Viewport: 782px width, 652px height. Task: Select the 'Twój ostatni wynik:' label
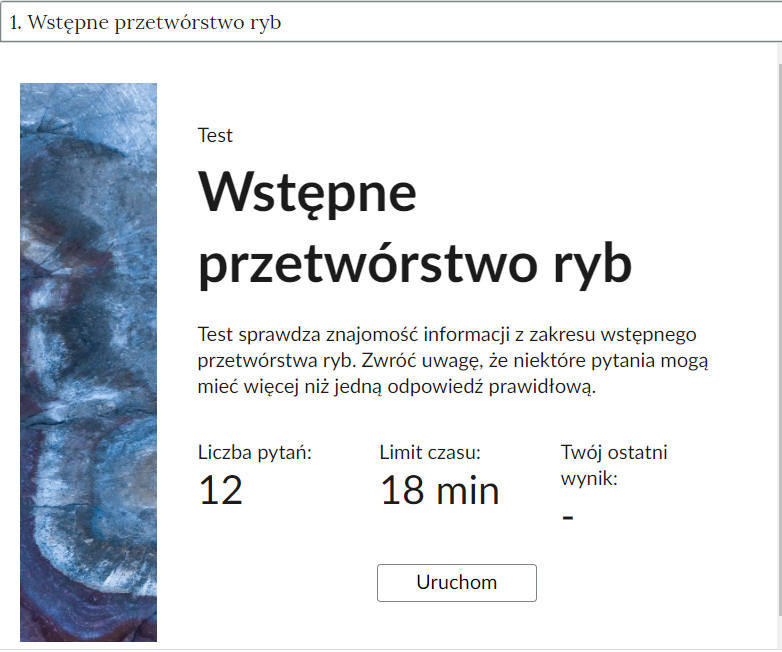point(614,465)
